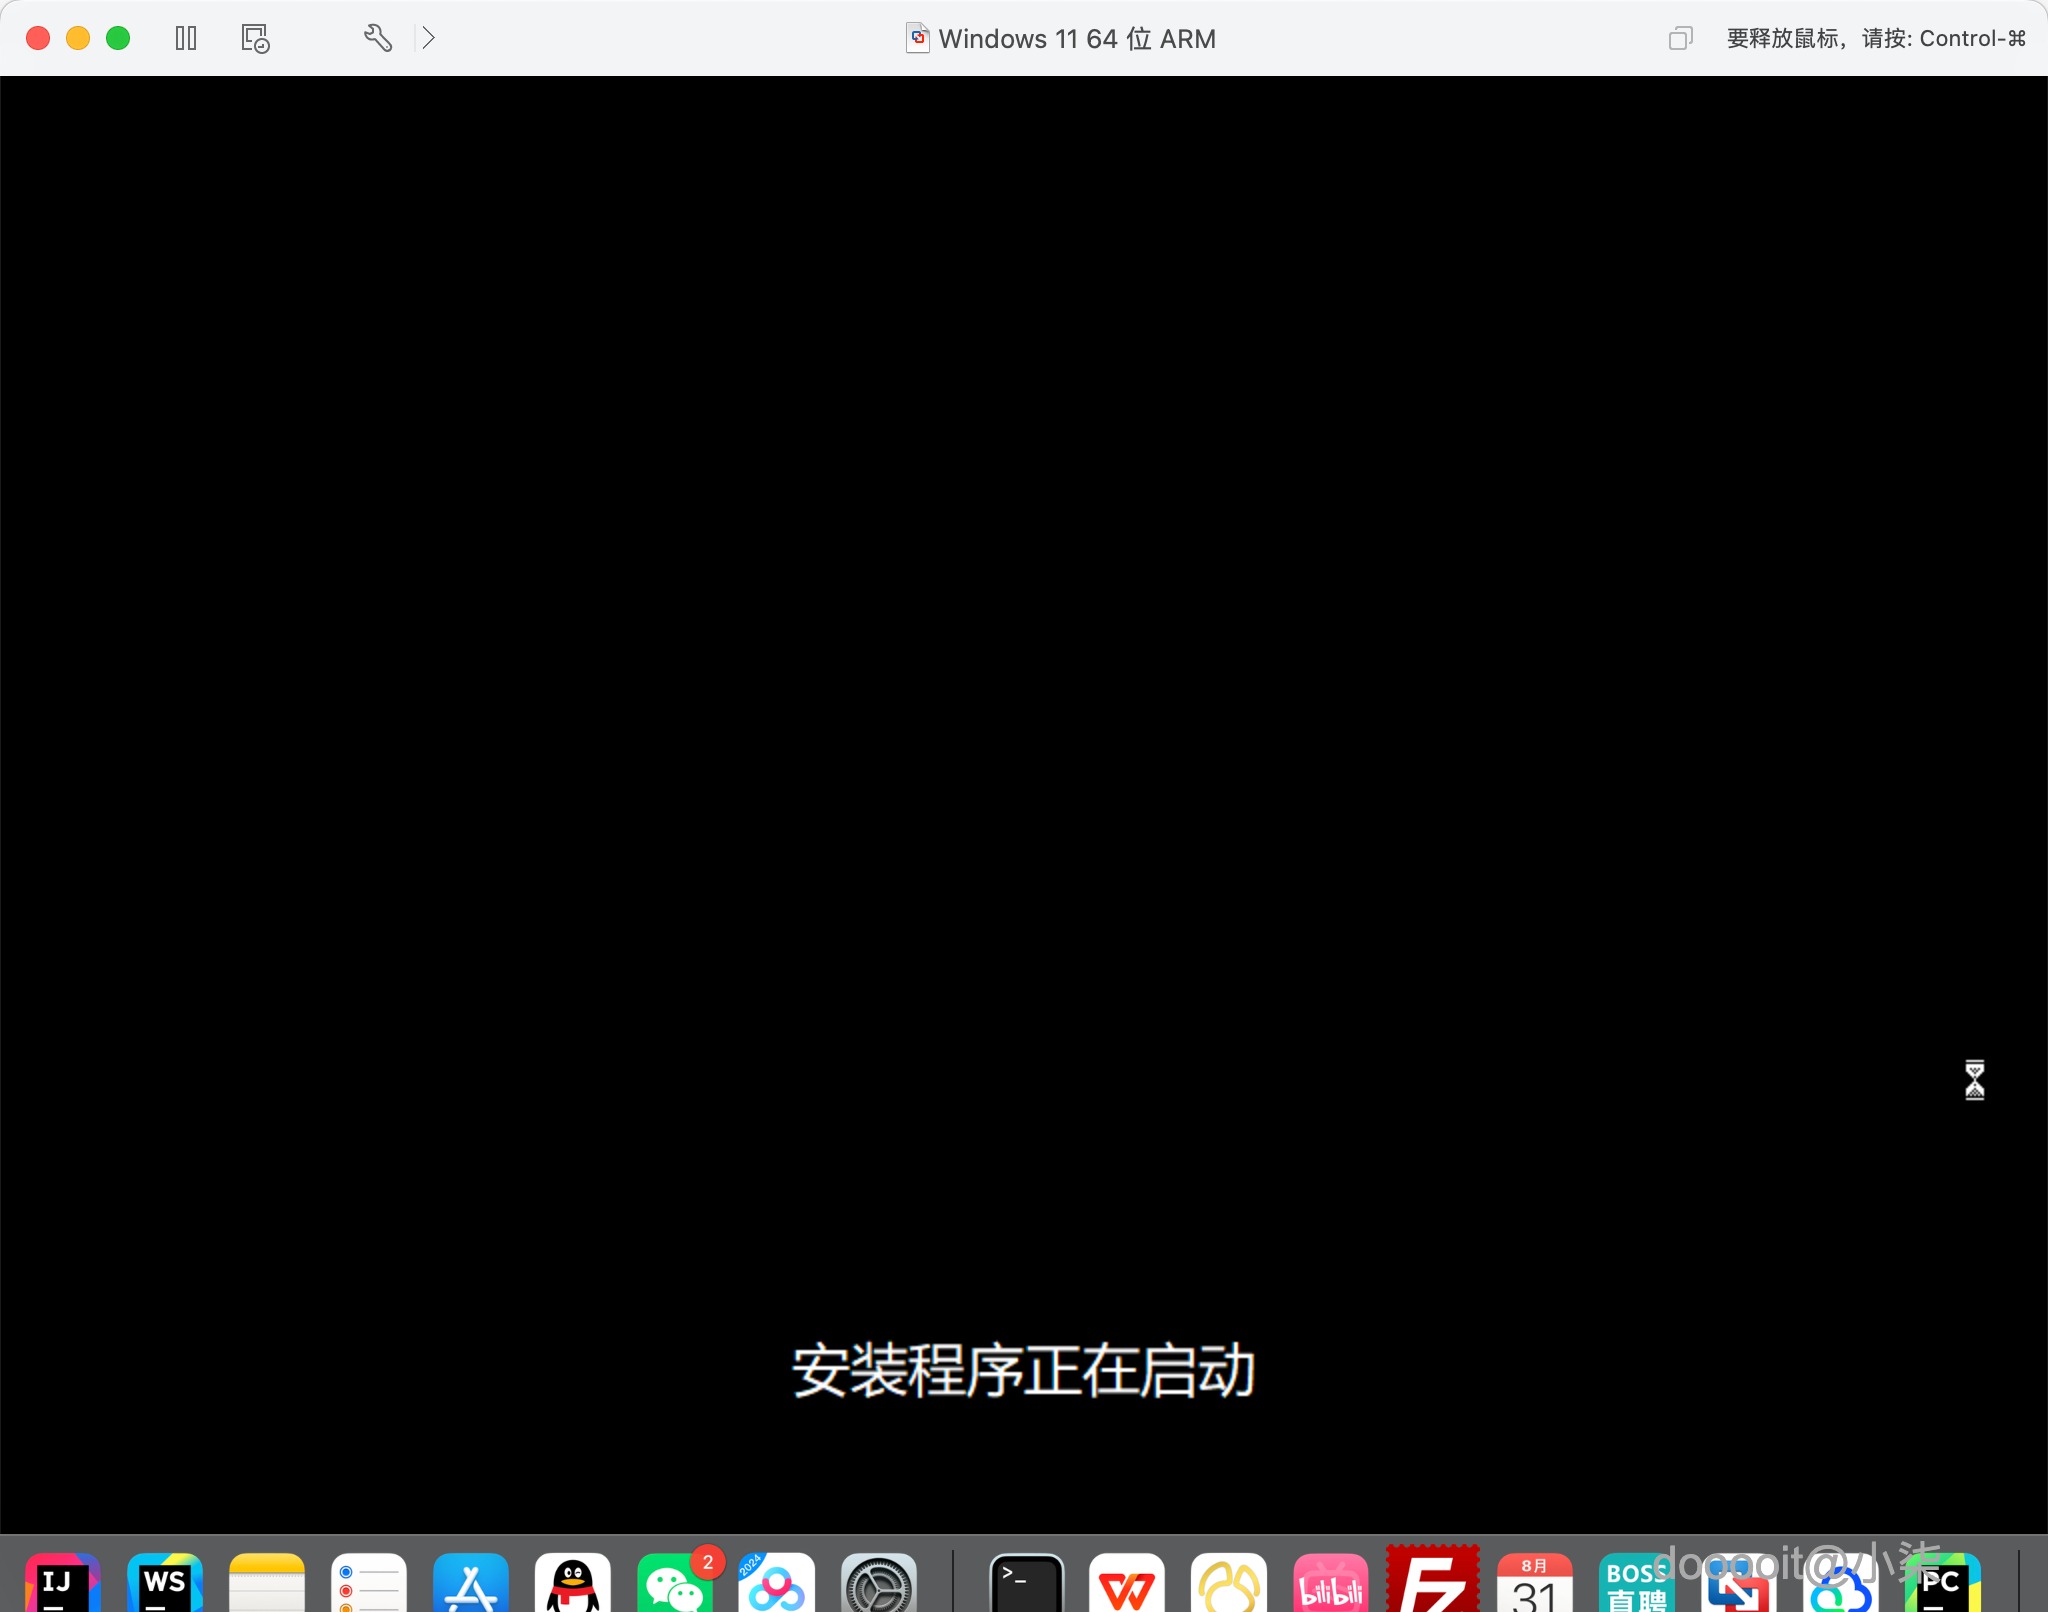The height and width of the screenshot is (1612, 2048).
Task: Launch IntelliJ IDEA from the Dock
Action: click(x=63, y=1582)
